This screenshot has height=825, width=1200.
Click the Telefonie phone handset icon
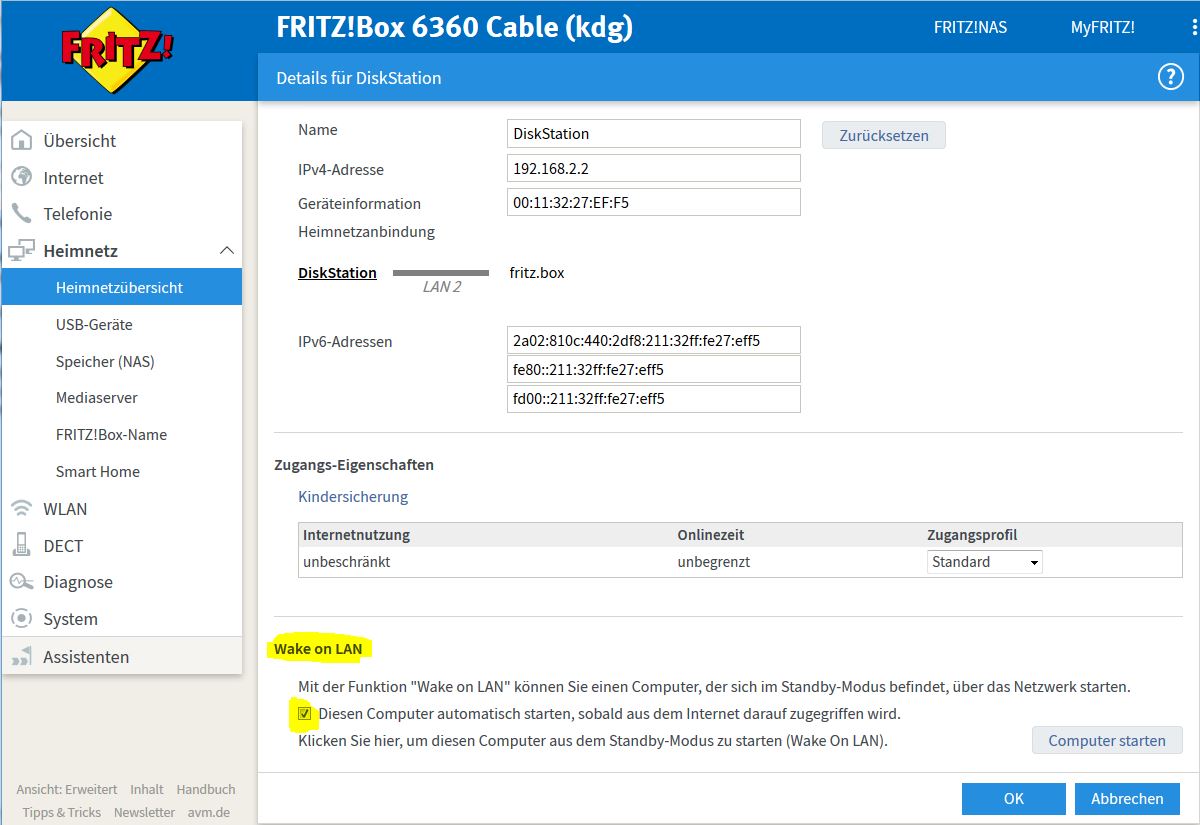click(x=21, y=213)
